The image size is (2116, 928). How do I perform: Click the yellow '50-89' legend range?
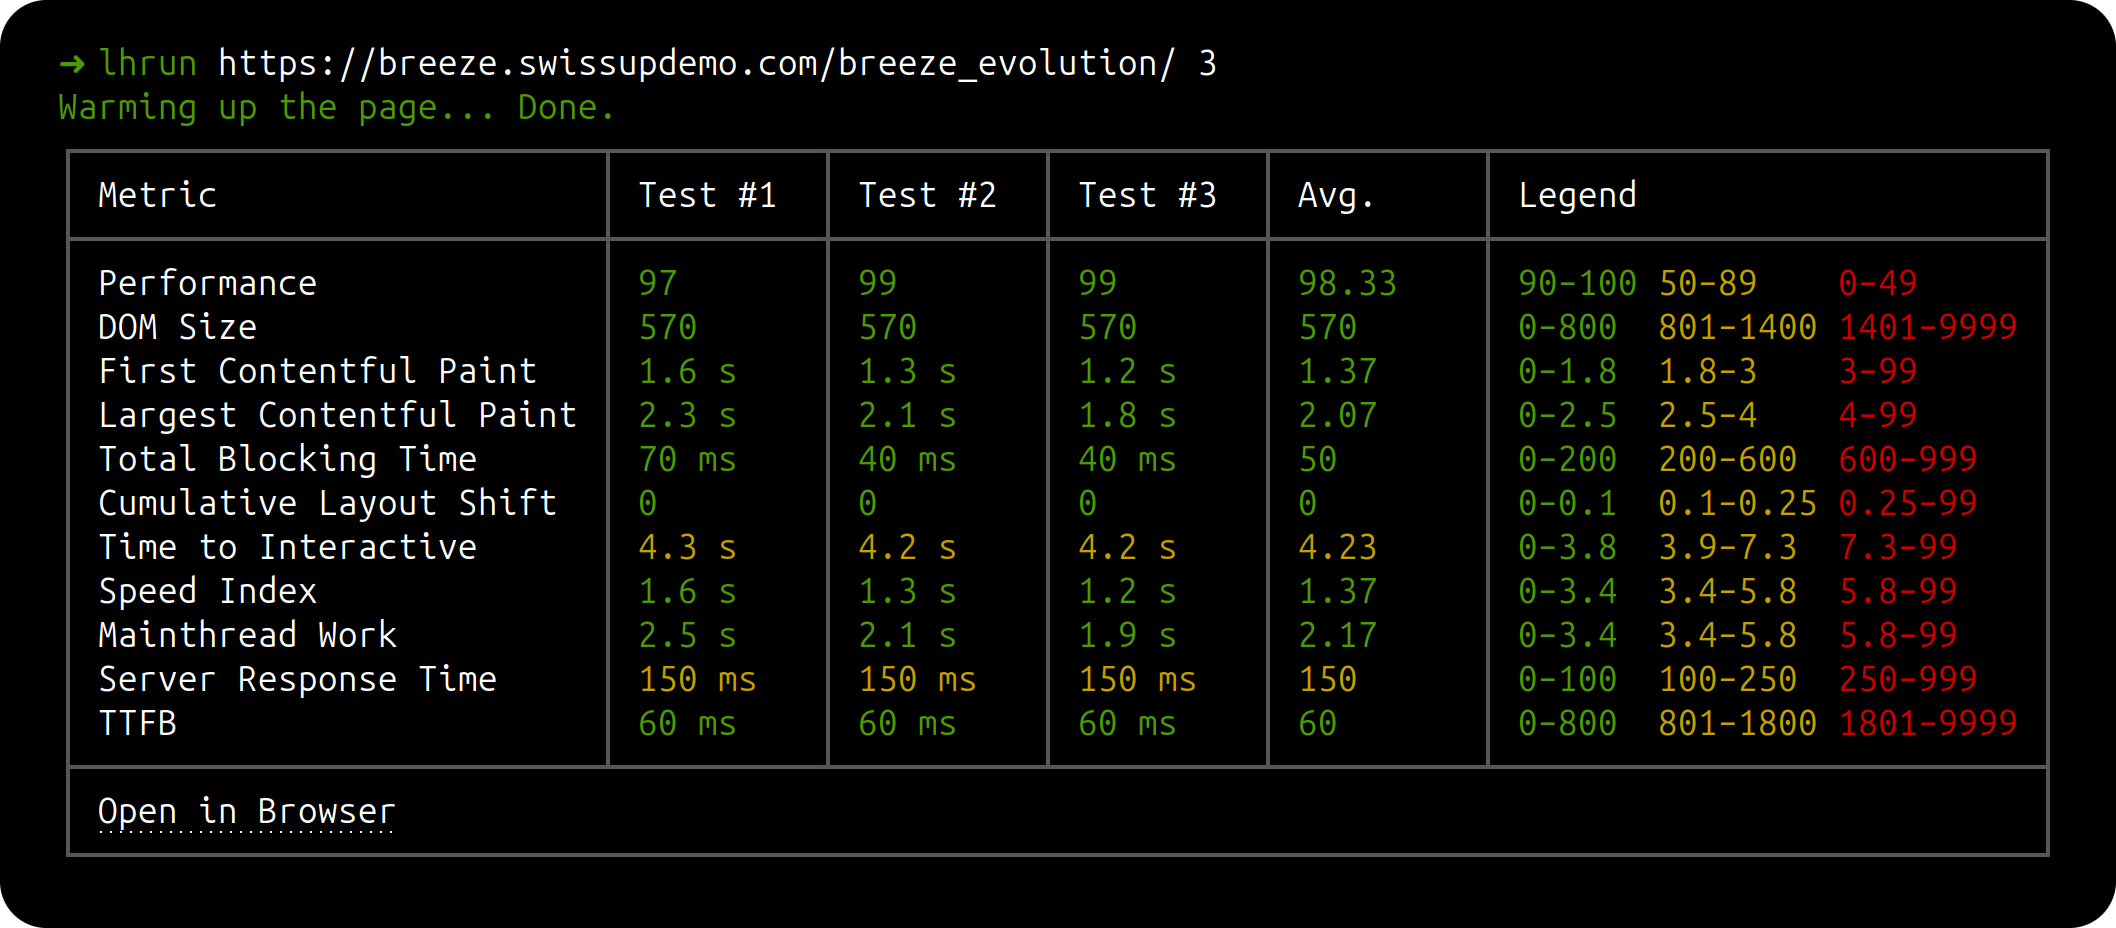[x=1708, y=283]
